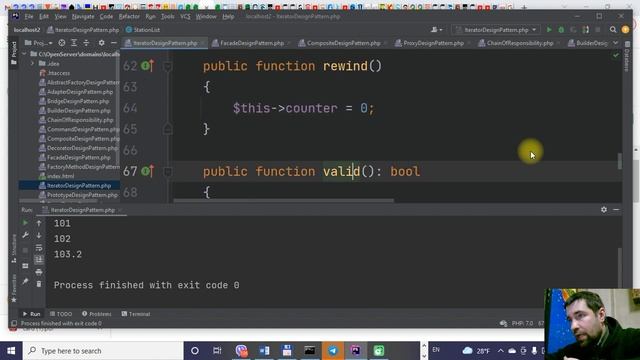Click the fold end marker at line 65
The width and height of the screenshot is (640, 360).
167,129
